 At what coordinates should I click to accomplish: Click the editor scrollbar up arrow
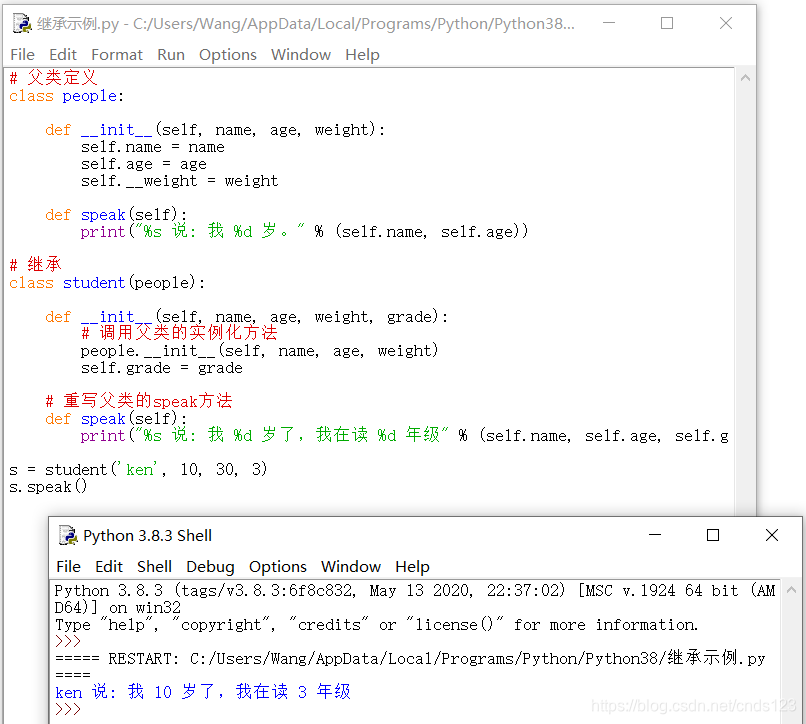pos(745,78)
